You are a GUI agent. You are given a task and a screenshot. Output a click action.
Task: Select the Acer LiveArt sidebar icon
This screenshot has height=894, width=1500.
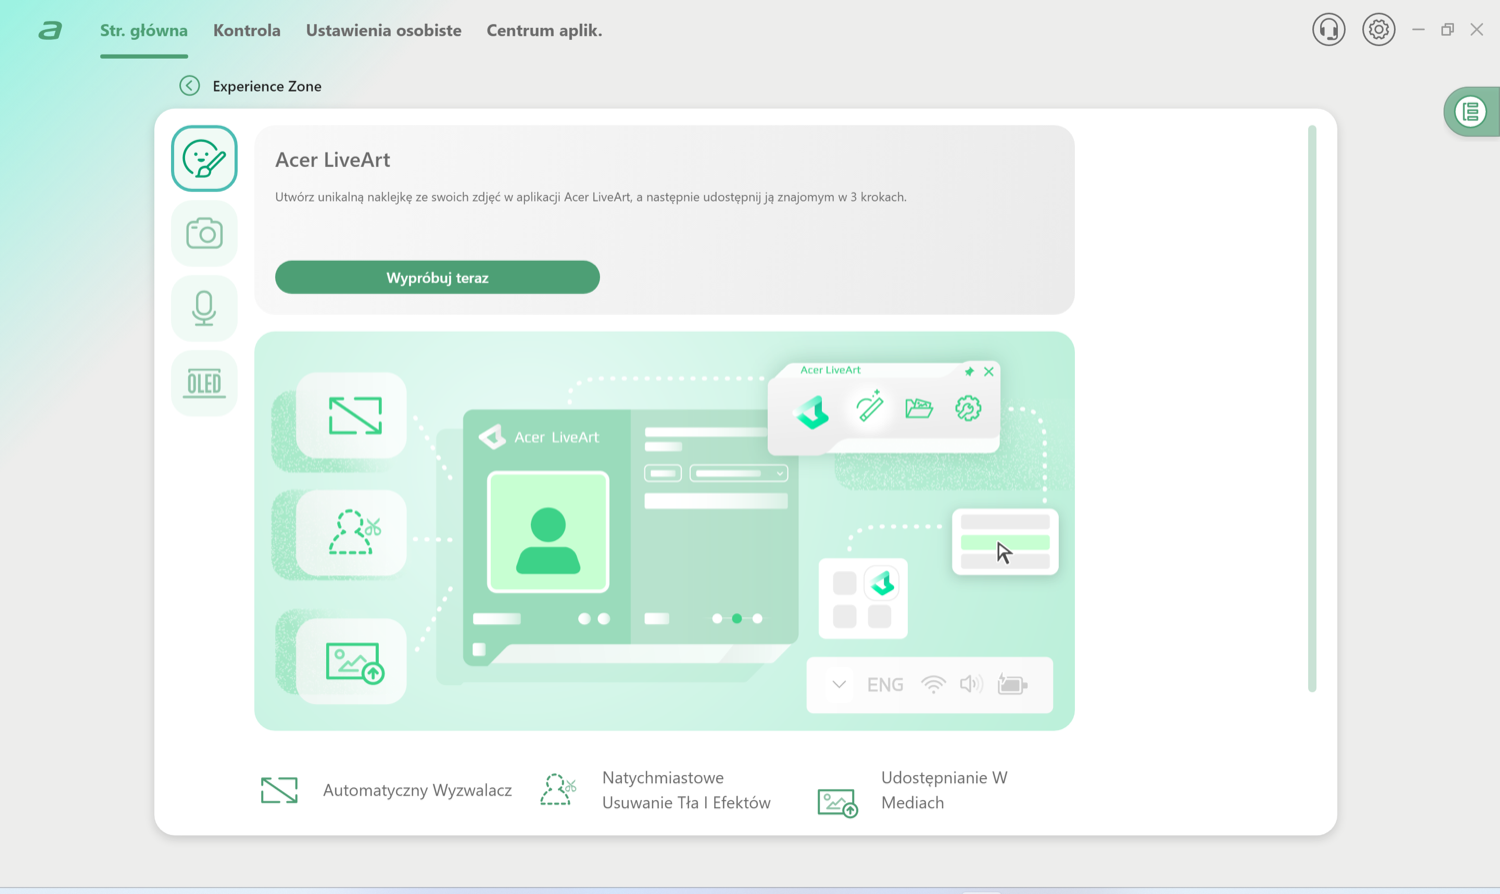pos(204,158)
